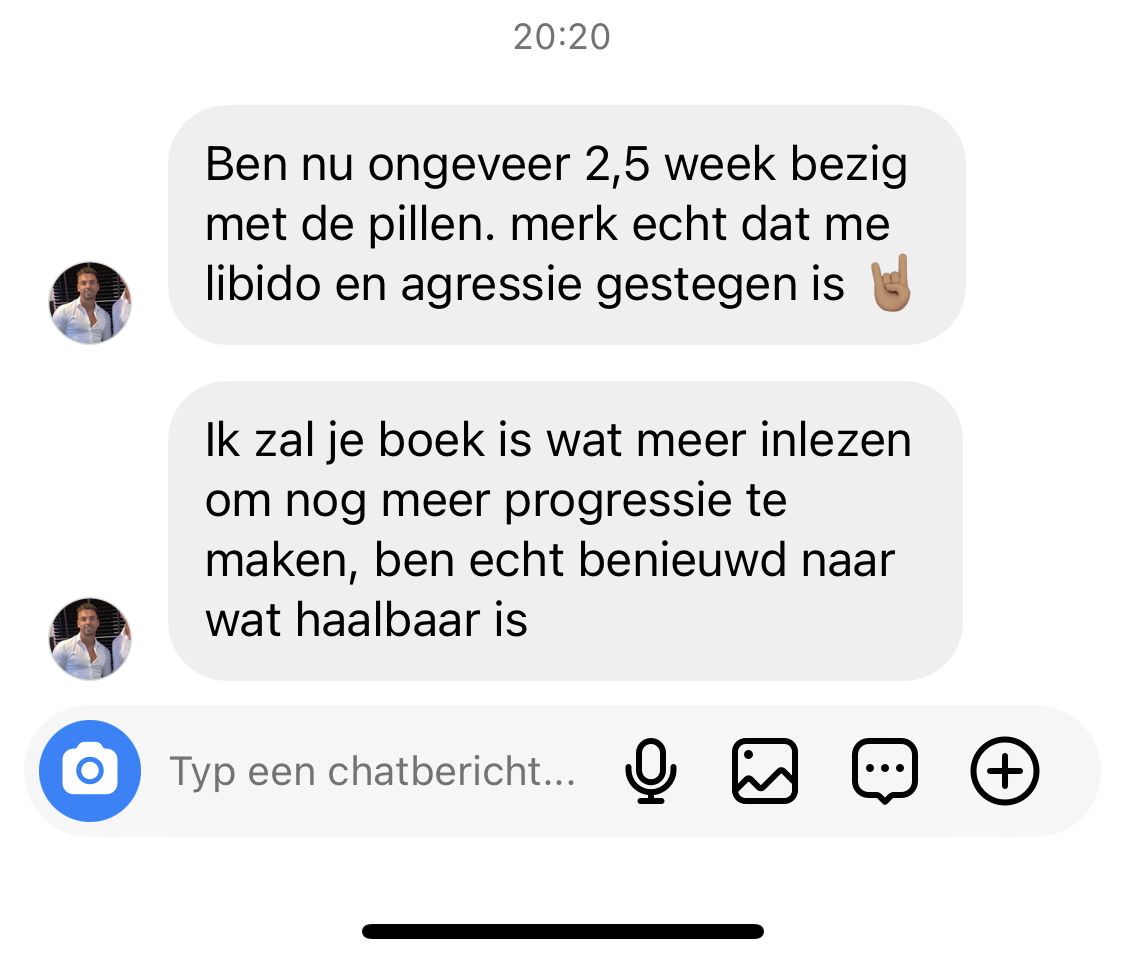
Task: Tap the words 'wat haalbaar is'
Action: click(367, 620)
